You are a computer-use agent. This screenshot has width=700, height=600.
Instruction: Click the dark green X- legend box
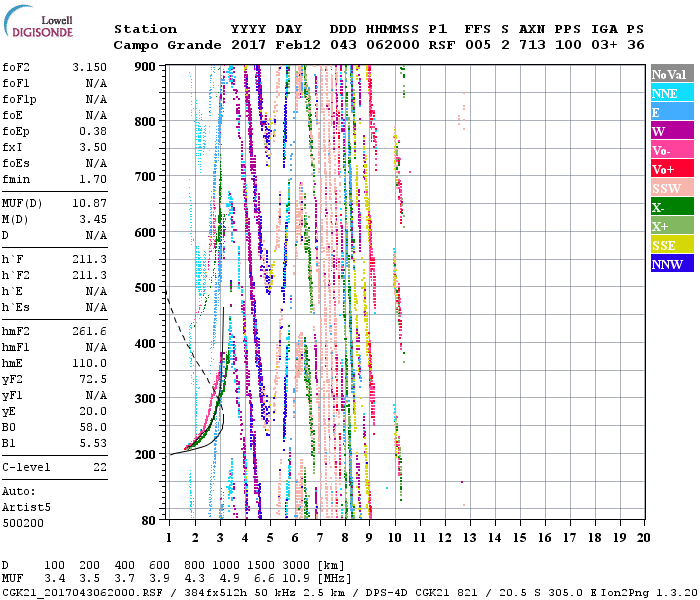[x=672, y=207]
